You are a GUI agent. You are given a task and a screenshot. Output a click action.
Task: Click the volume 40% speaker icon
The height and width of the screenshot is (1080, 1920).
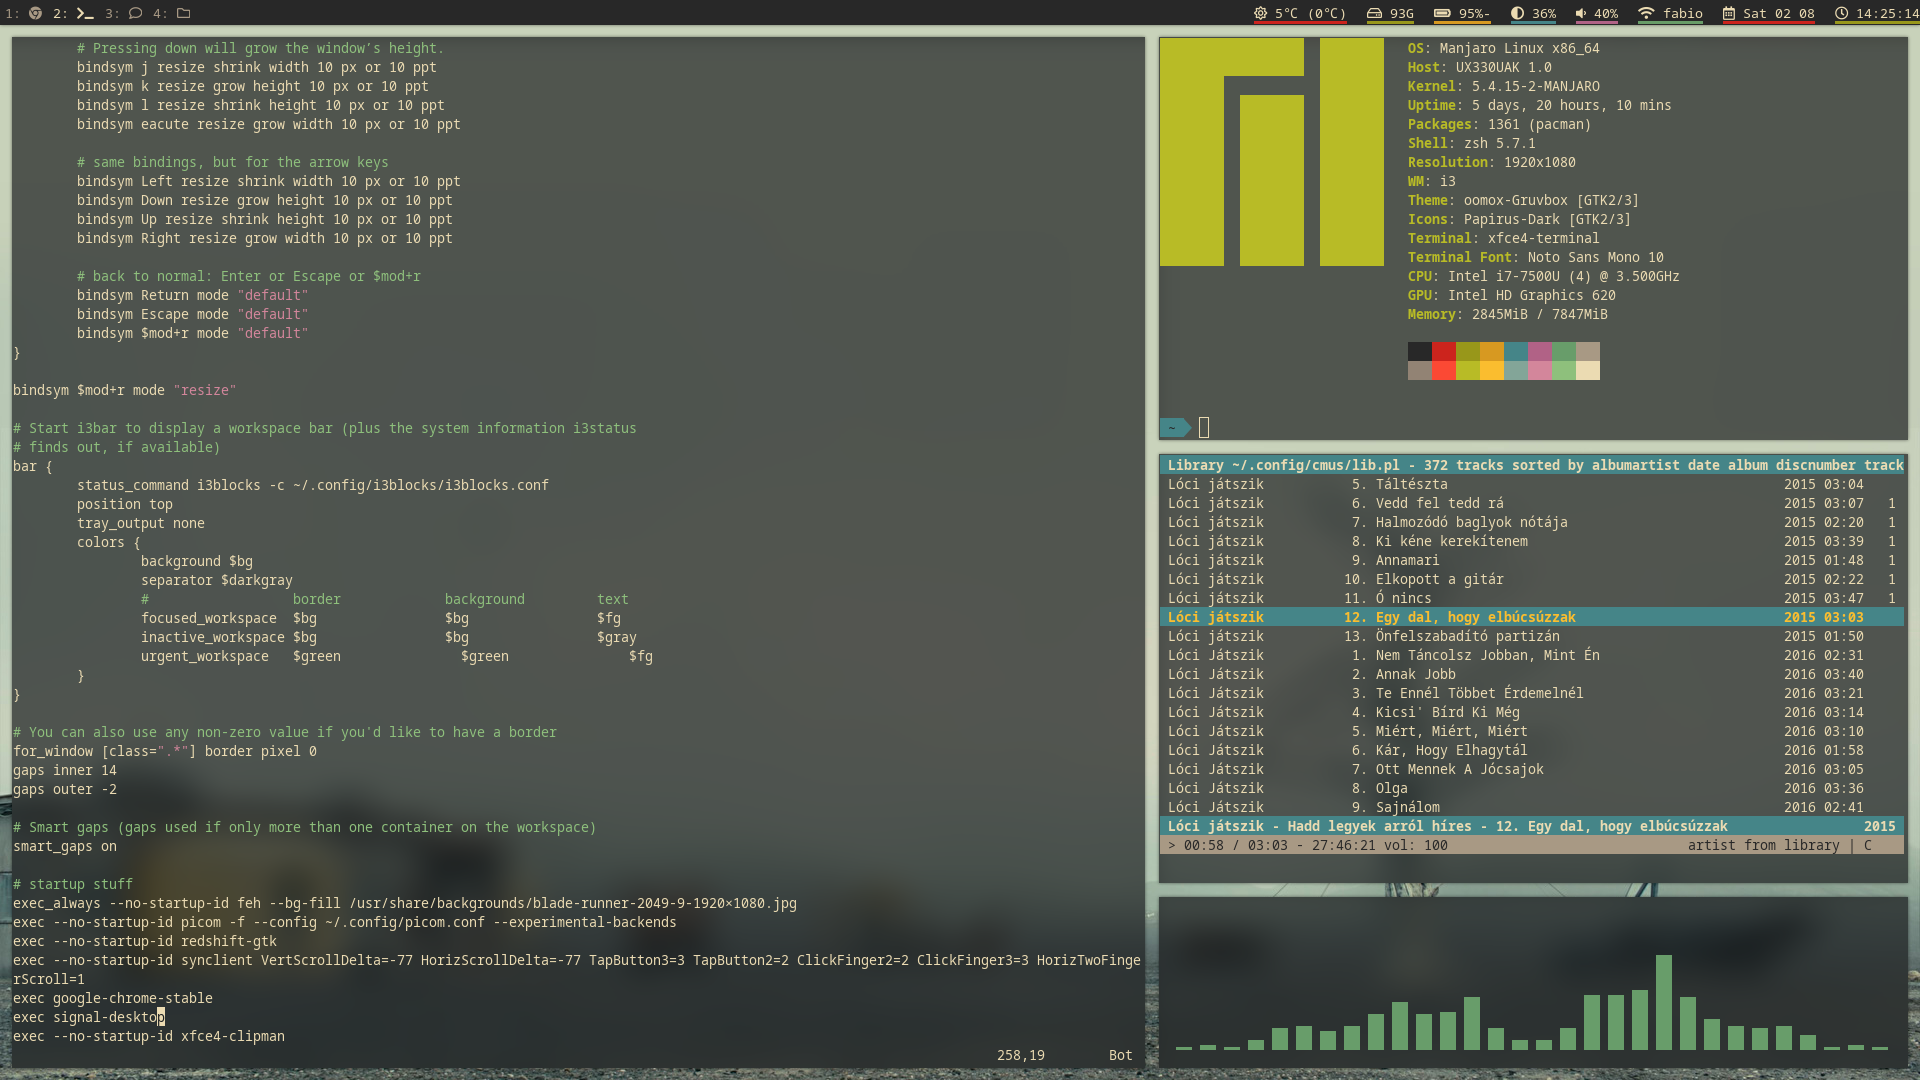tap(1581, 13)
